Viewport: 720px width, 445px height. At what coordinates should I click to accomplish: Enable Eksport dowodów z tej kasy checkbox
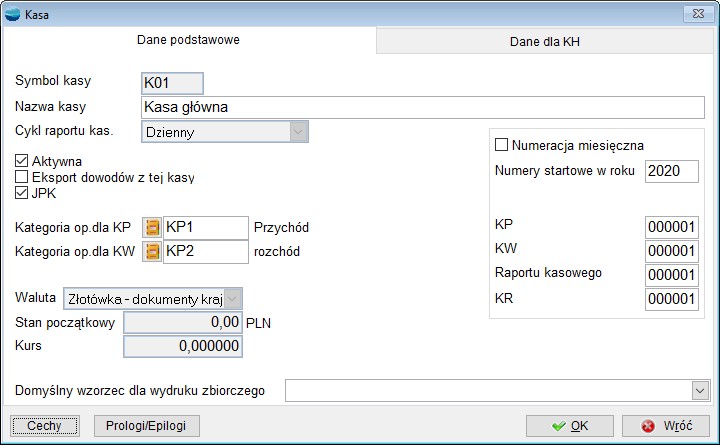[x=22, y=177]
